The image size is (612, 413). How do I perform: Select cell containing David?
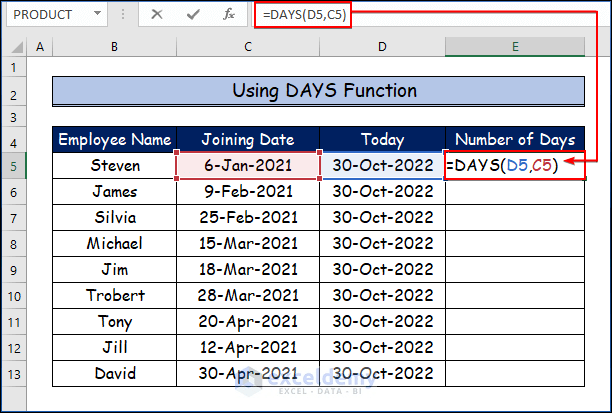click(114, 374)
